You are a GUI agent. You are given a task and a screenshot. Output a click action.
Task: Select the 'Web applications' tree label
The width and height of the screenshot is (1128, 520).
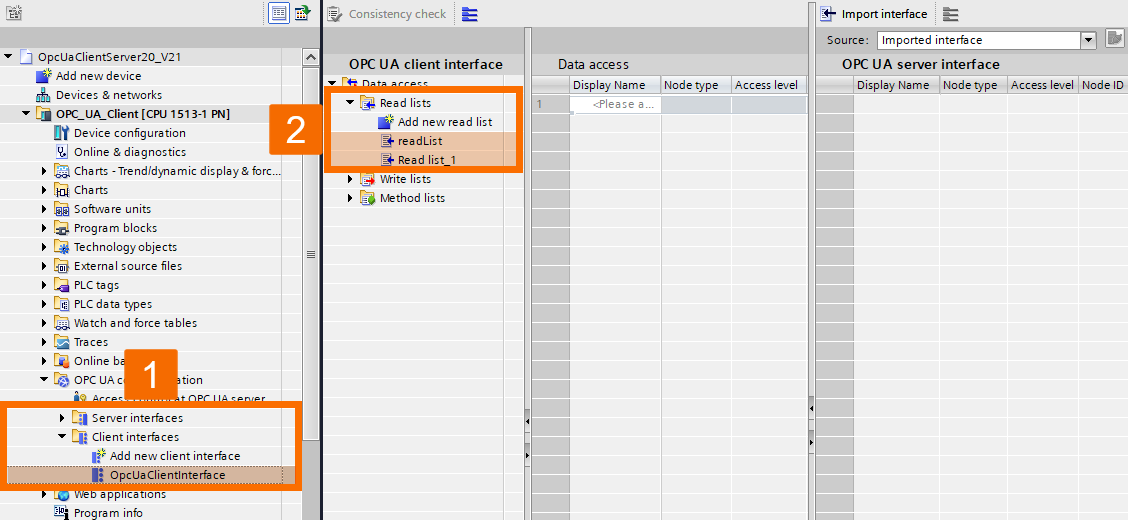(120, 495)
